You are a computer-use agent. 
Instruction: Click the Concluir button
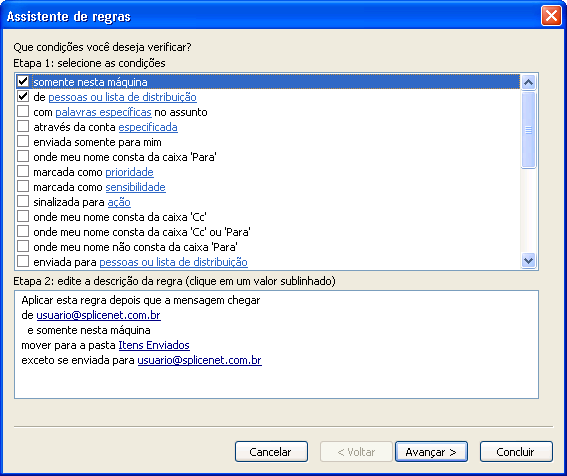pyautogui.click(x=516, y=452)
